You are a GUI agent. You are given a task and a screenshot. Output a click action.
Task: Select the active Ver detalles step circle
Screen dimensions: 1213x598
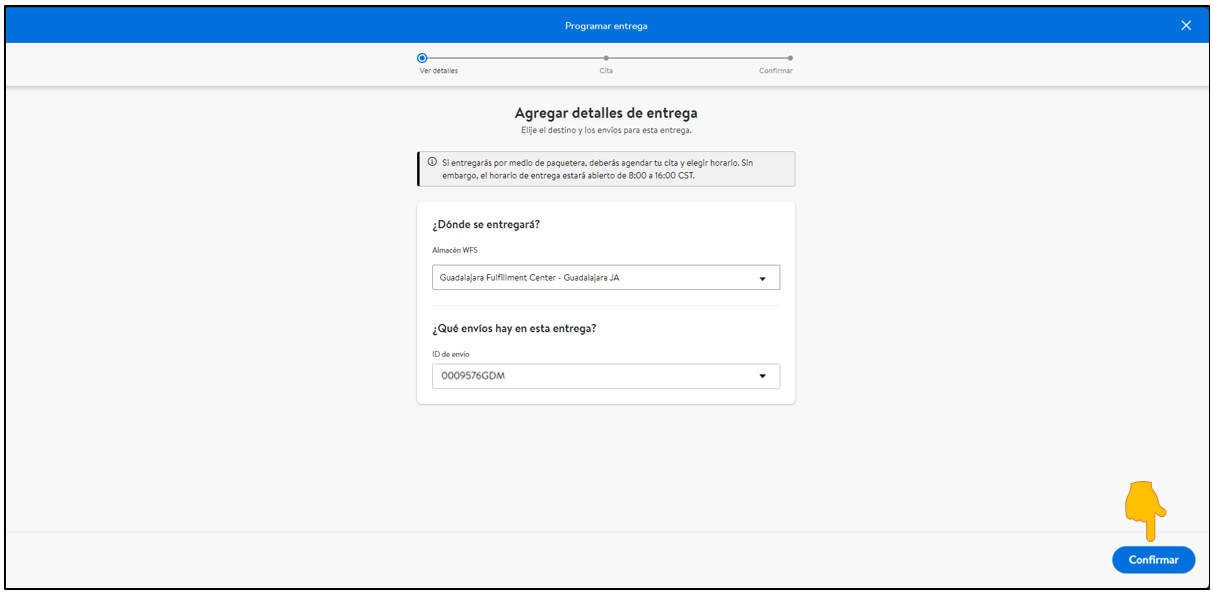click(422, 58)
